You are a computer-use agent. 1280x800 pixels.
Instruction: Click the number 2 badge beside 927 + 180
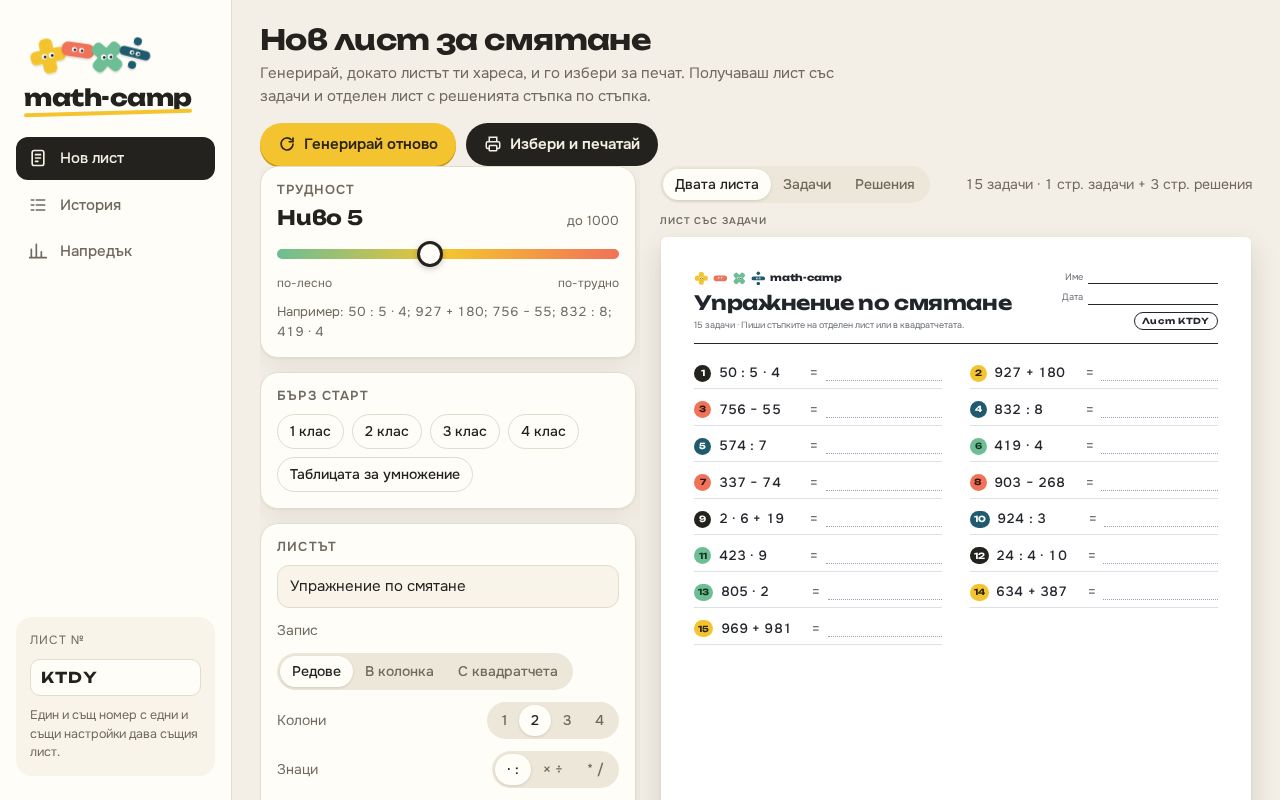(978, 373)
